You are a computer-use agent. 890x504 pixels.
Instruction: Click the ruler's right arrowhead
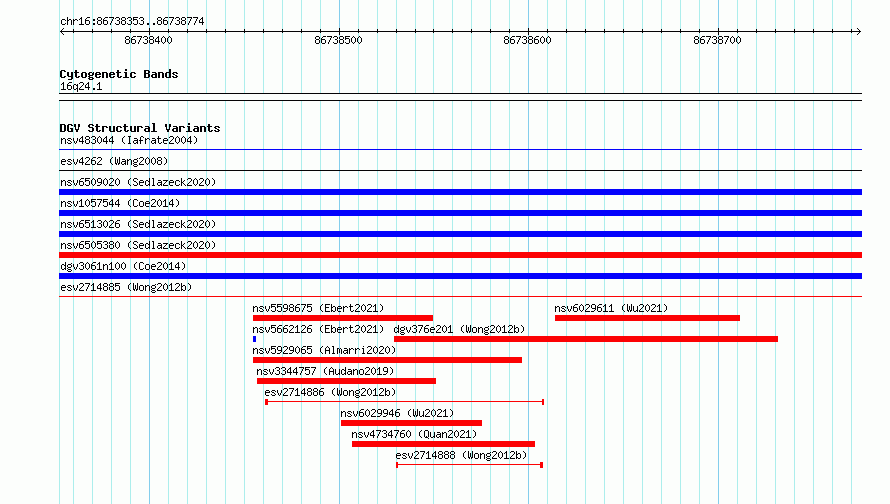pos(858,31)
